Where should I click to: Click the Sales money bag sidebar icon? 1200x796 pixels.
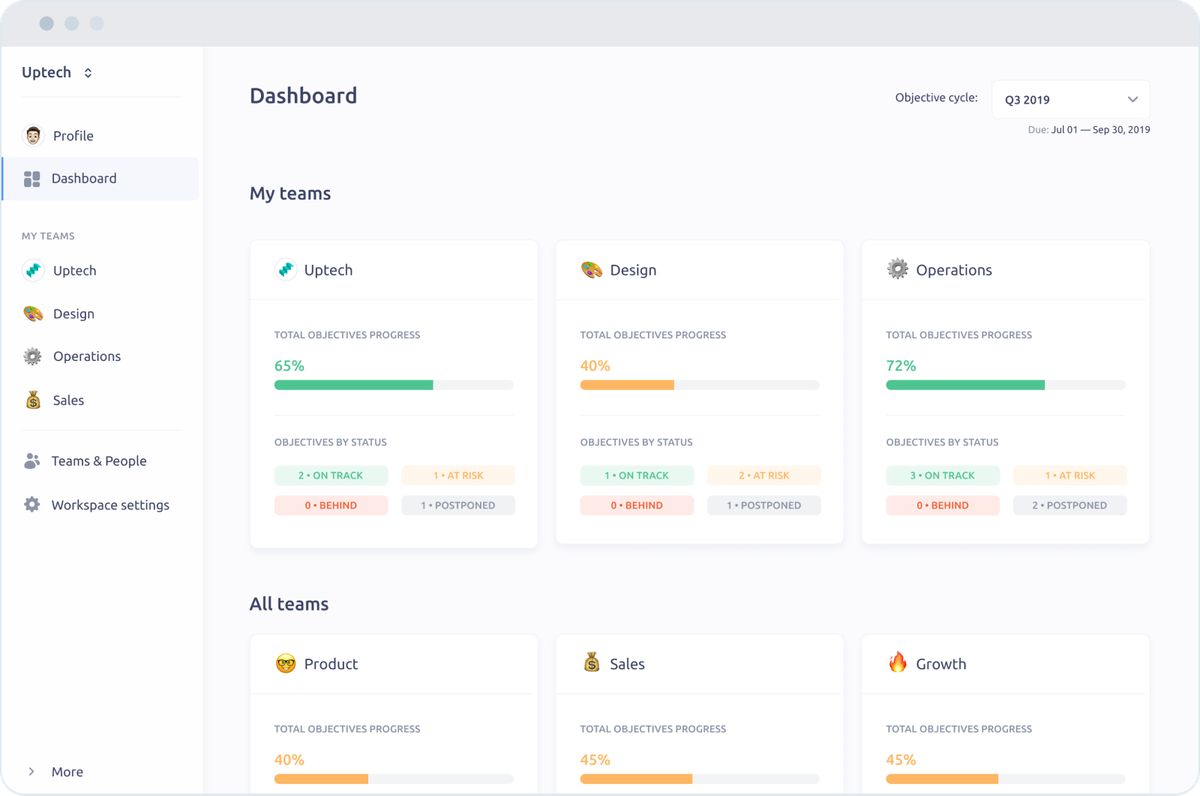tap(33, 400)
